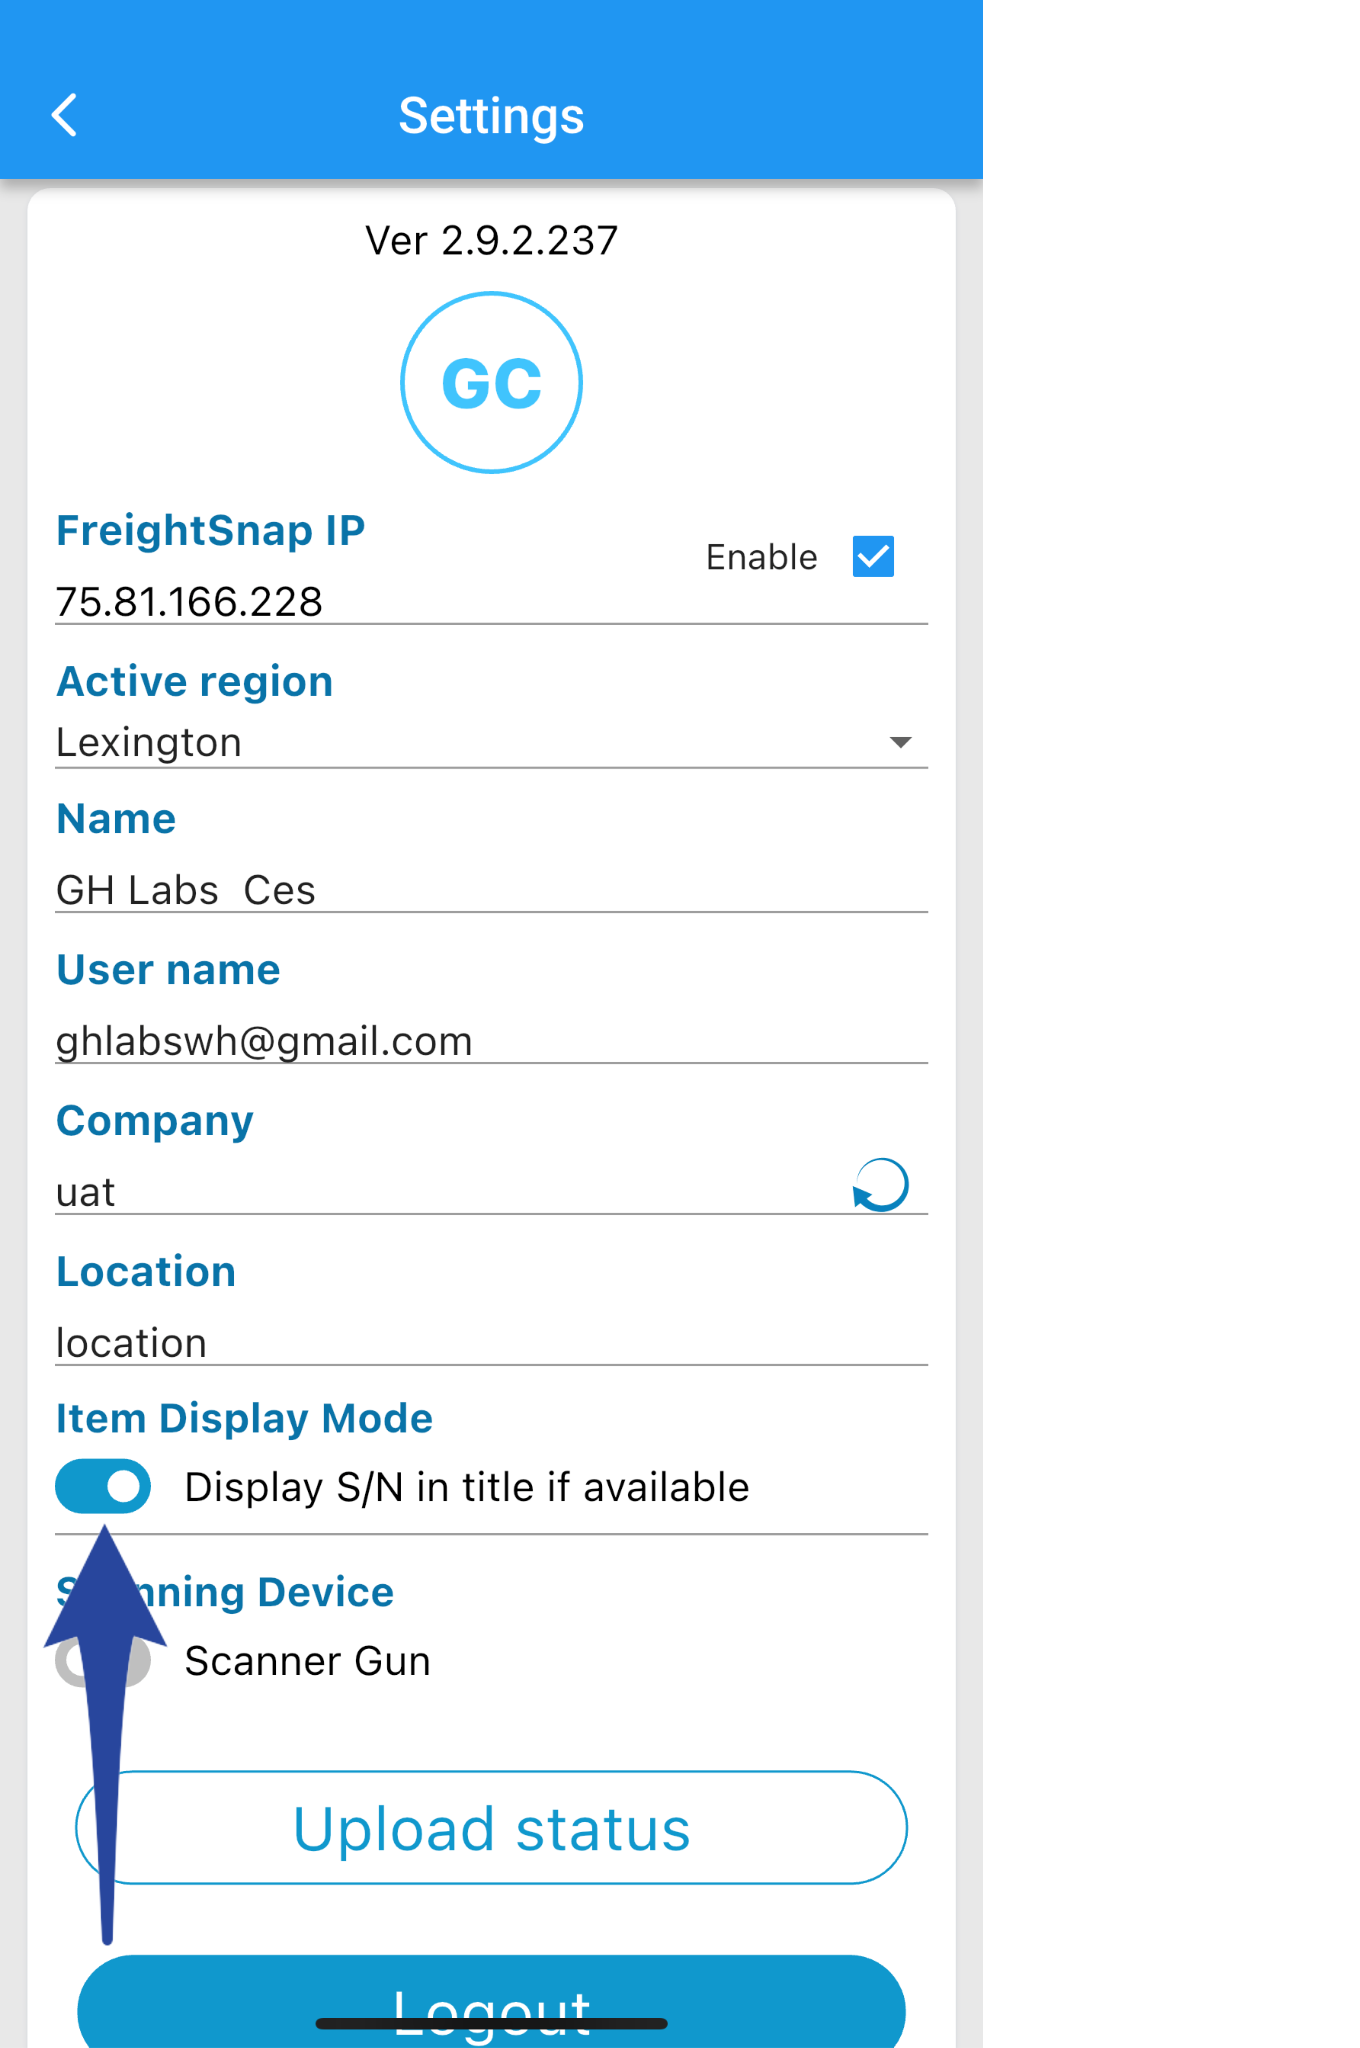
Task: Tap Display S/N in title label
Action: (467, 1487)
